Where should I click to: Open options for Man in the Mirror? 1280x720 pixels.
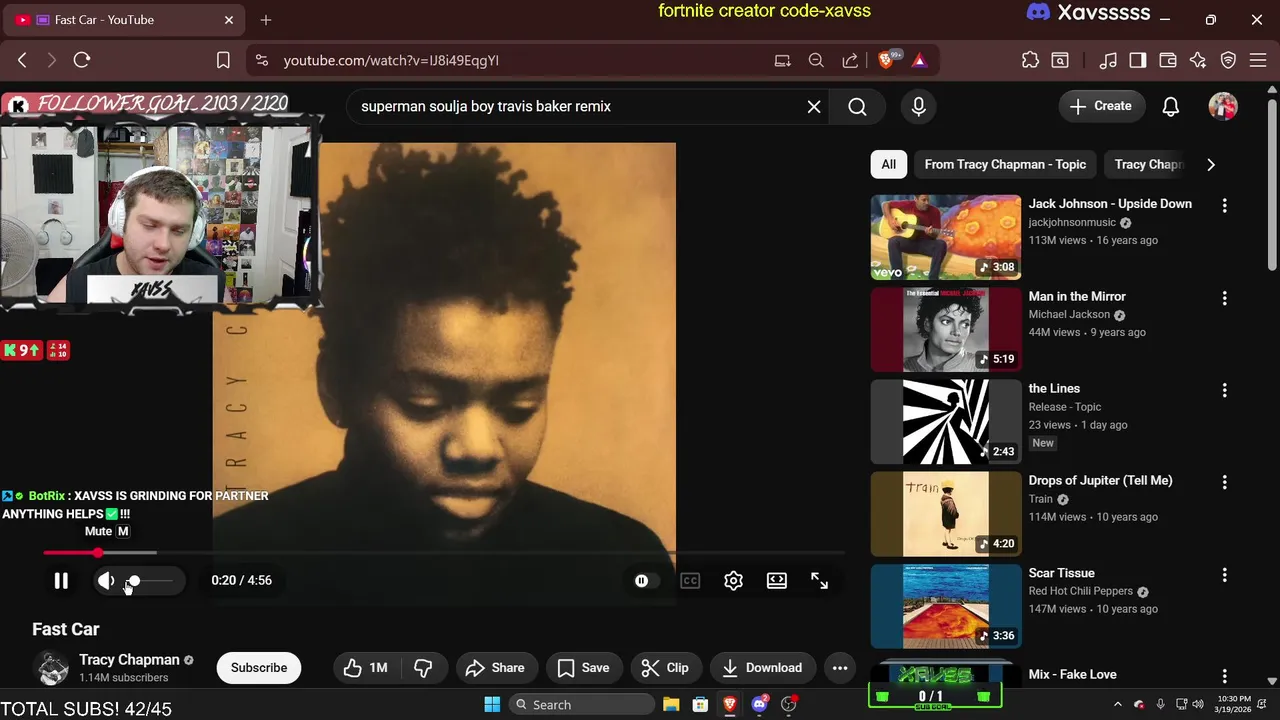coord(1225,298)
